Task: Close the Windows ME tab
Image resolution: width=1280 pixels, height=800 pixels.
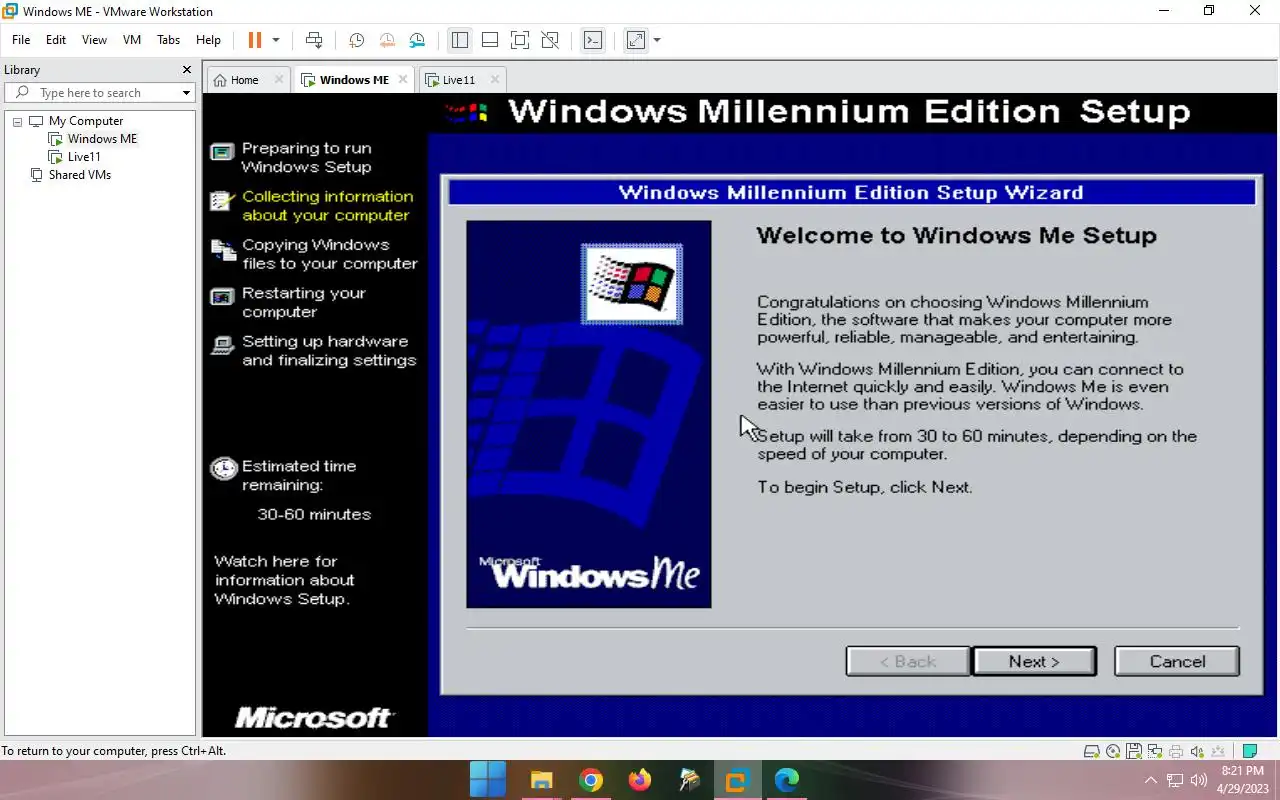Action: [403, 79]
